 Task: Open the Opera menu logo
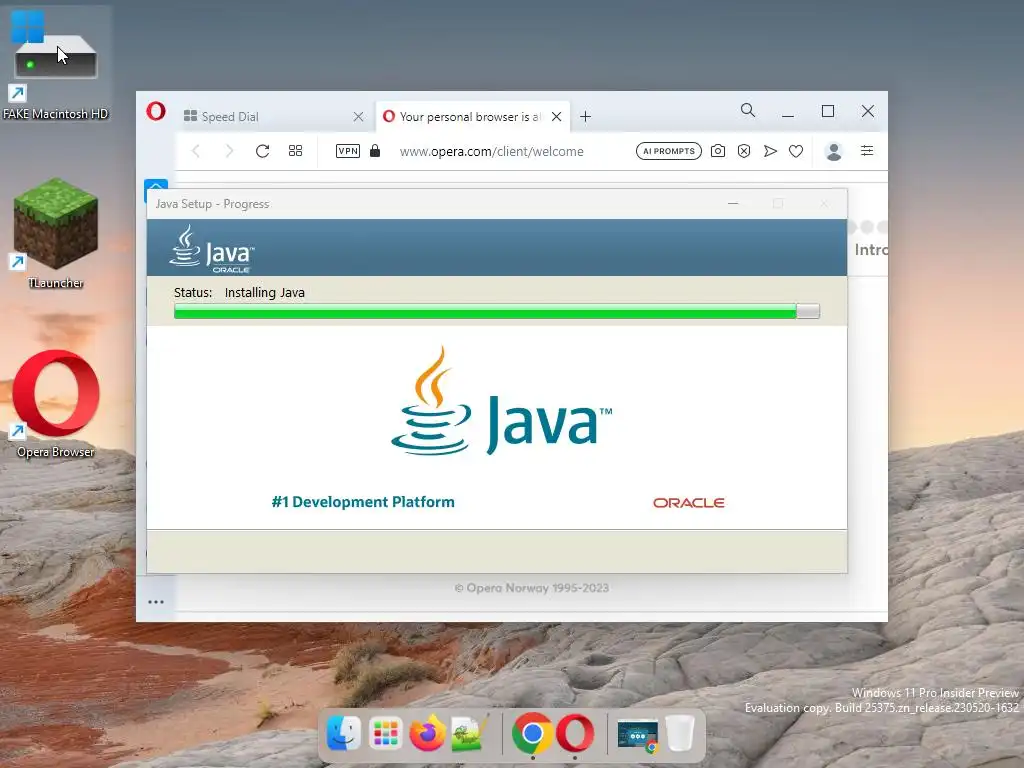(155, 111)
